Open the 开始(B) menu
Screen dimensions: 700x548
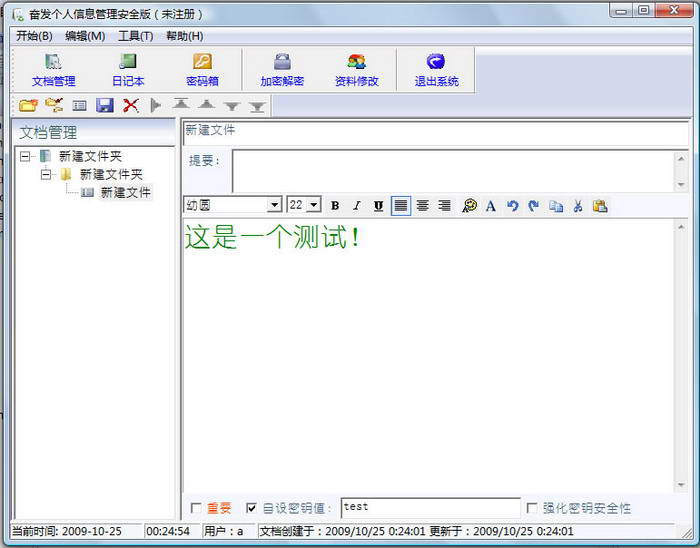tap(34, 36)
